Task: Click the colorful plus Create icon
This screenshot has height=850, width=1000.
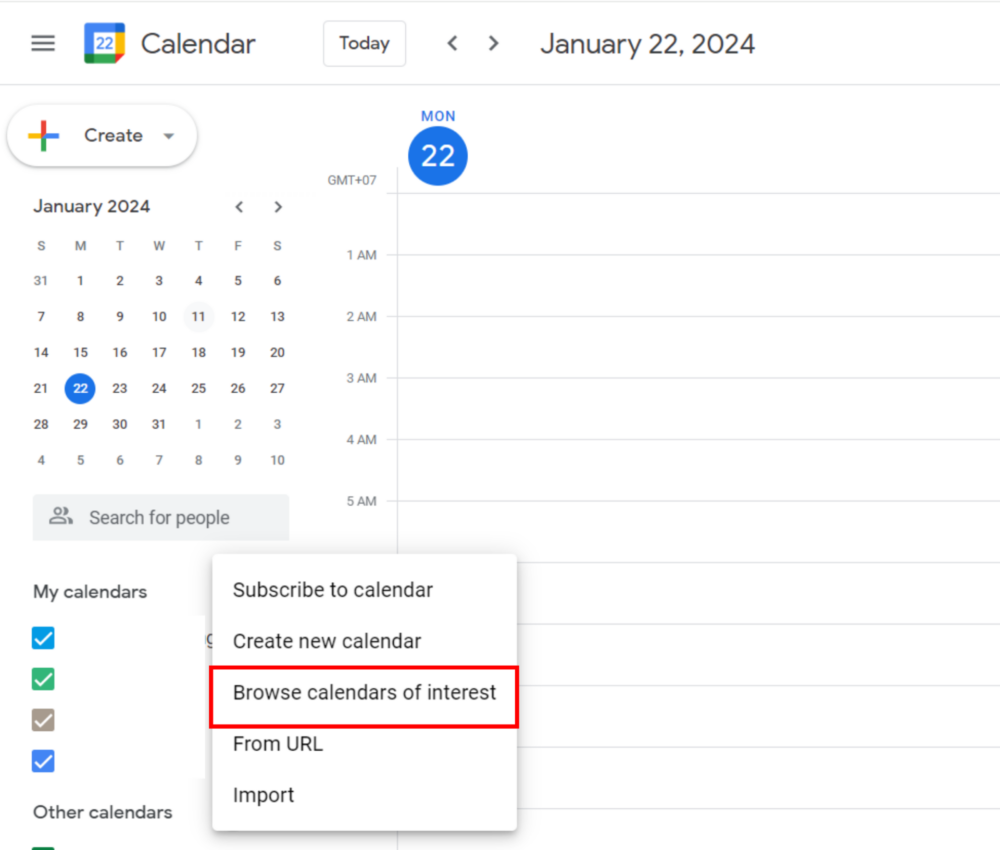Action: [44, 136]
